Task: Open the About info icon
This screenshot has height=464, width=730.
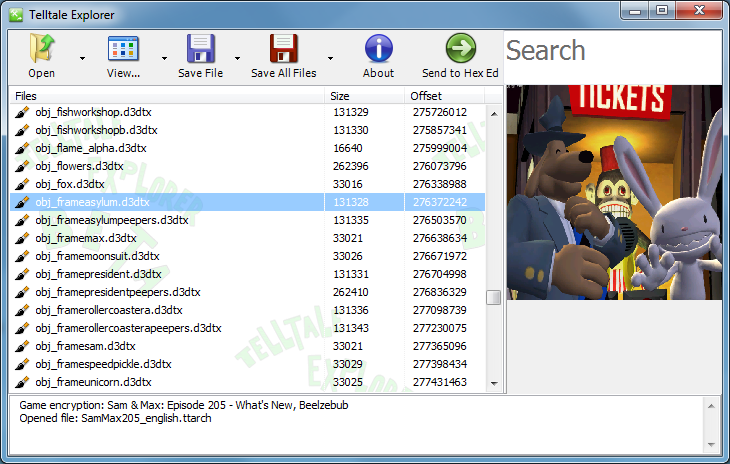Action: pos(378,48)
